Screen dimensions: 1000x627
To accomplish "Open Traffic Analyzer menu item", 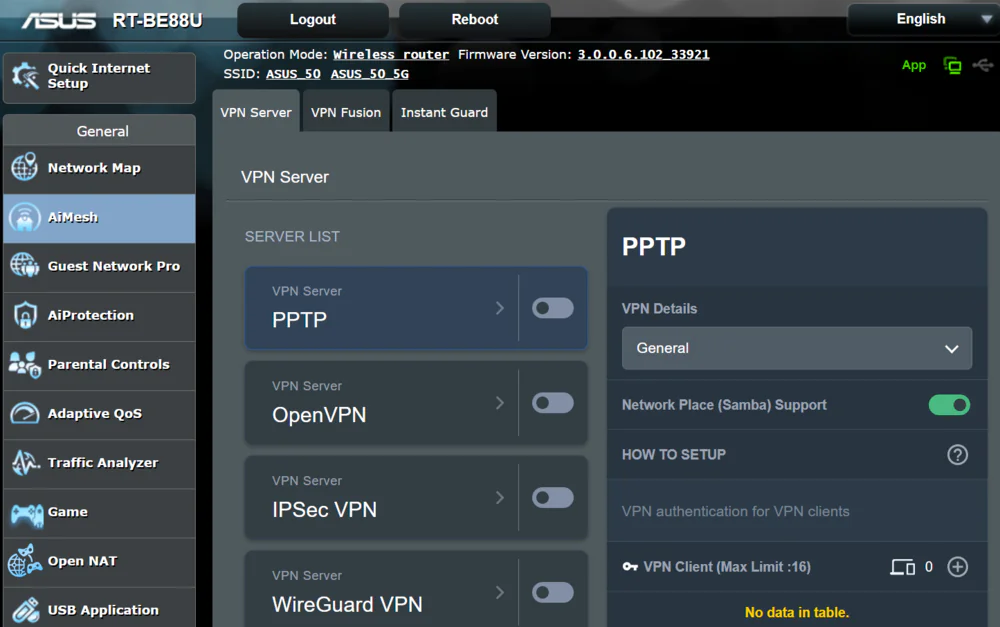I will click(x=99, y=463).
